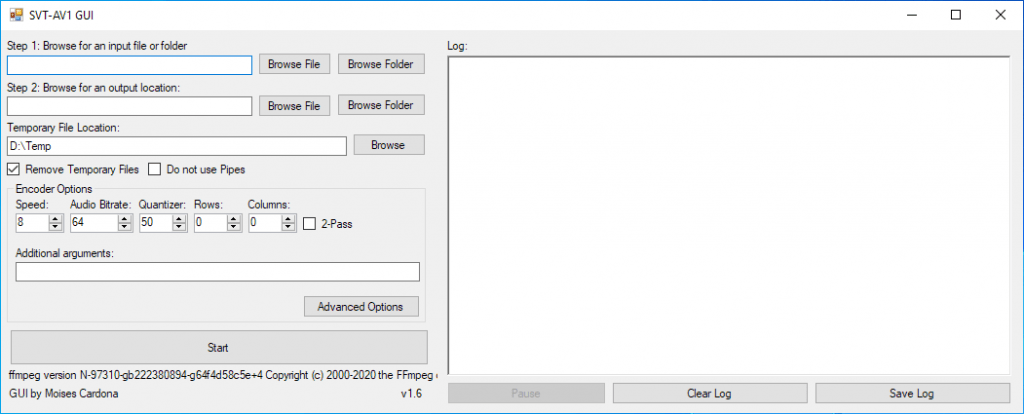1024x414 pixels.
Task: Decrease Rows value with down arrow
Action: (234, 227)
